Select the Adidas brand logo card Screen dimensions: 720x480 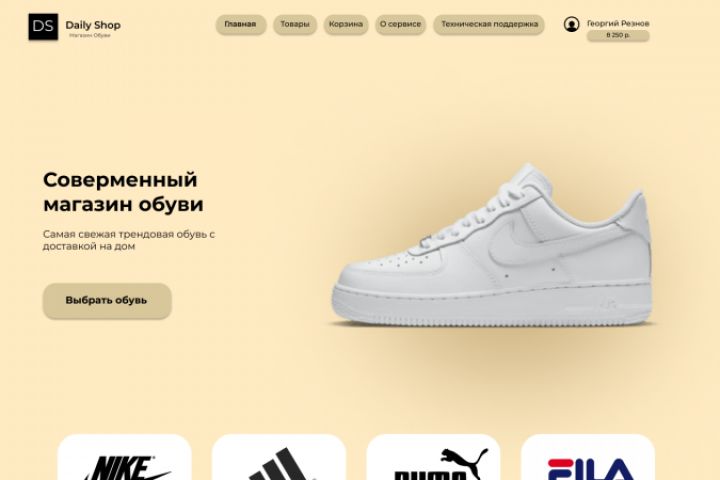click(279, 457)
